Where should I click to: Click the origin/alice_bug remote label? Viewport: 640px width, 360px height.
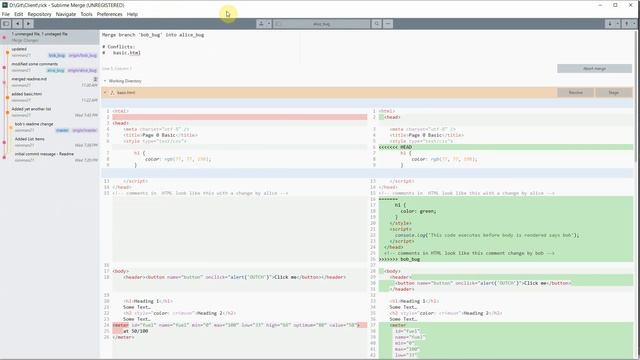(x=82, y=70)
